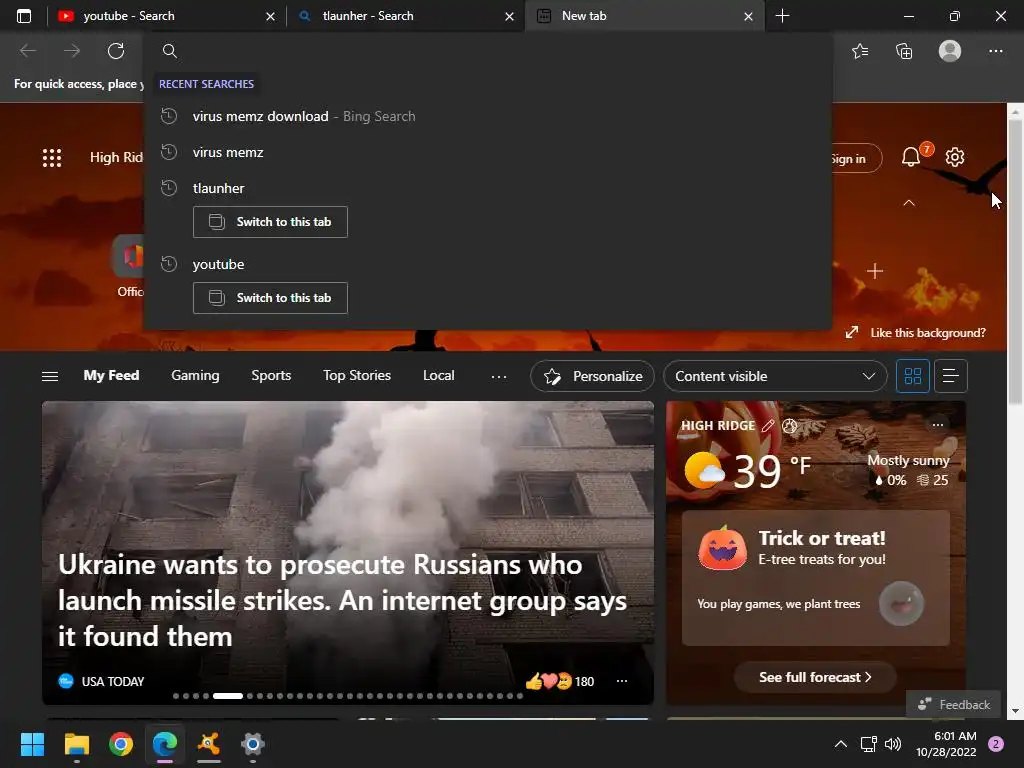Click Switch to this tab under youtube
Viewport: 1024px width, 768px height.
tap(270, 298)
